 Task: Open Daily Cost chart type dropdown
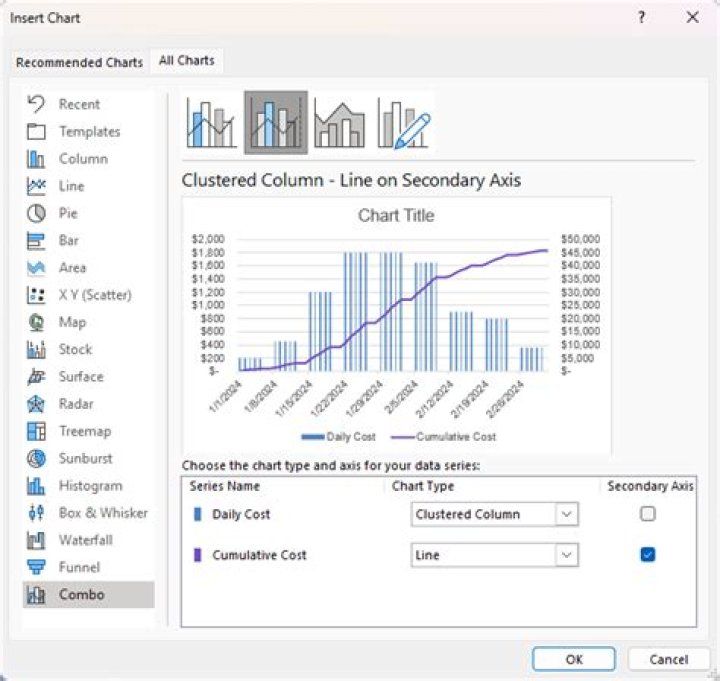click(x=495, y=514)
